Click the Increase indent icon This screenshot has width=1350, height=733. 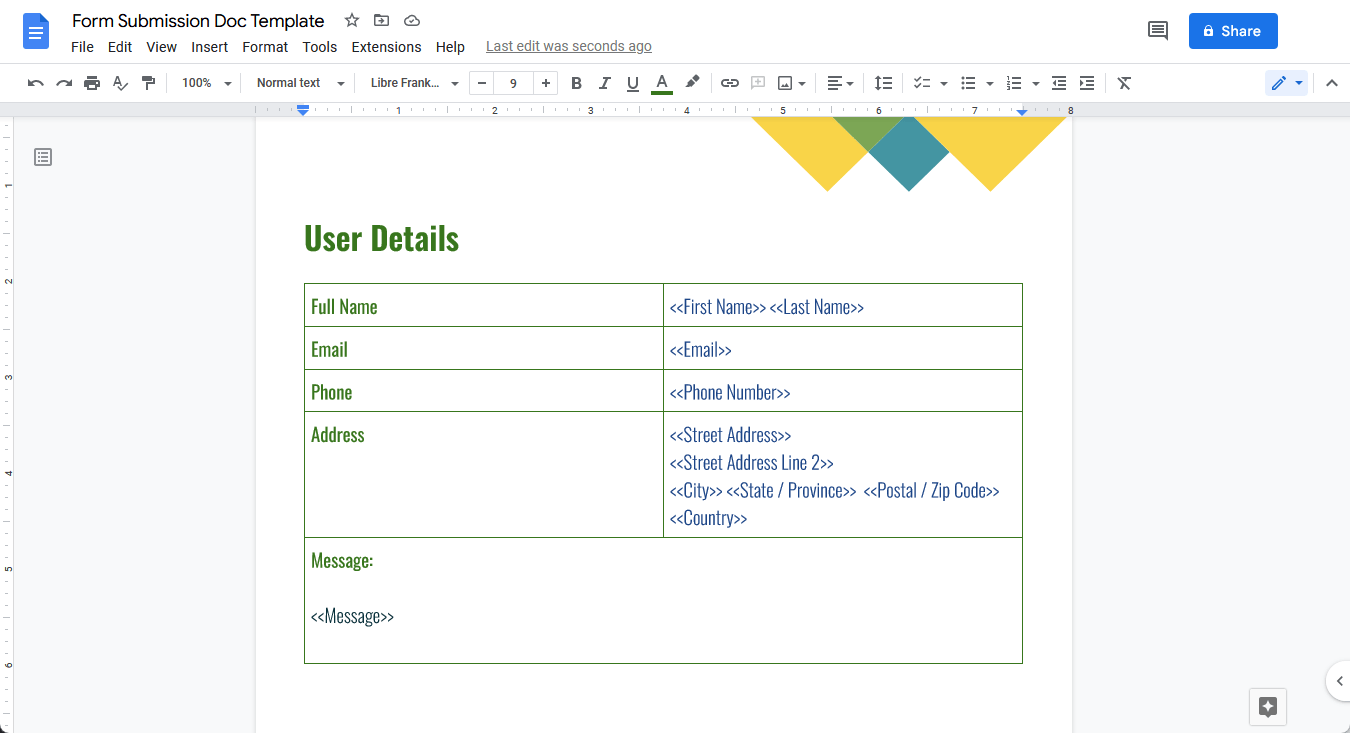pyautogui.click(x=1087, y=83)
